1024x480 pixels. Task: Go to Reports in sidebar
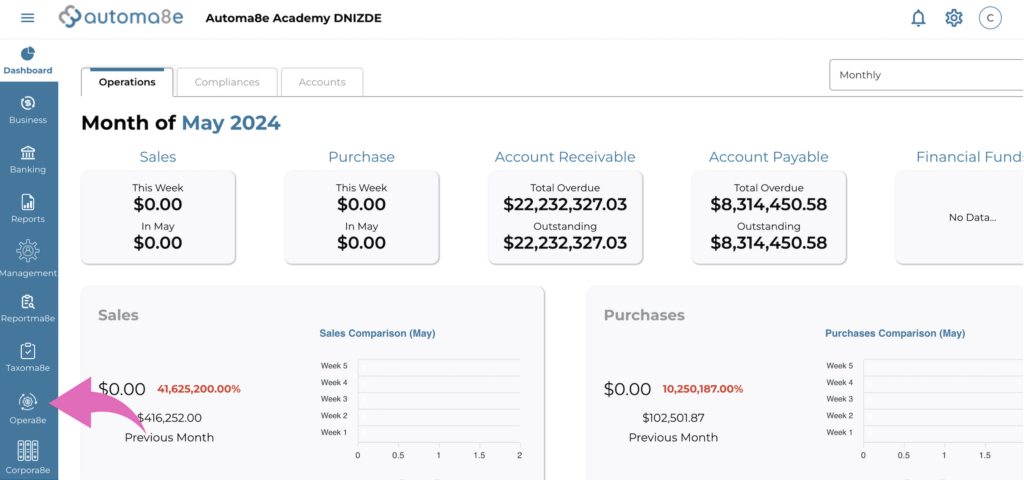click(x=28, y=209)
